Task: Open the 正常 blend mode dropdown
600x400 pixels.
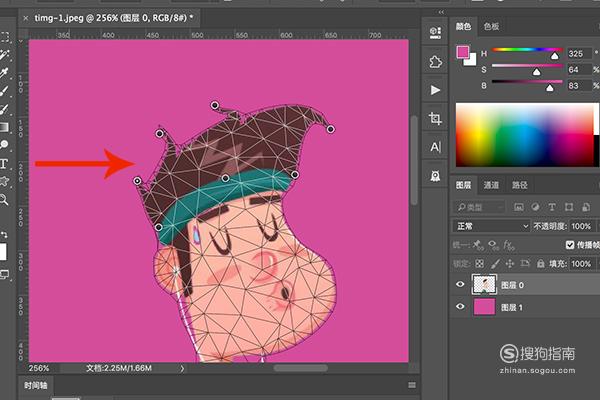Action: [492, 226]
